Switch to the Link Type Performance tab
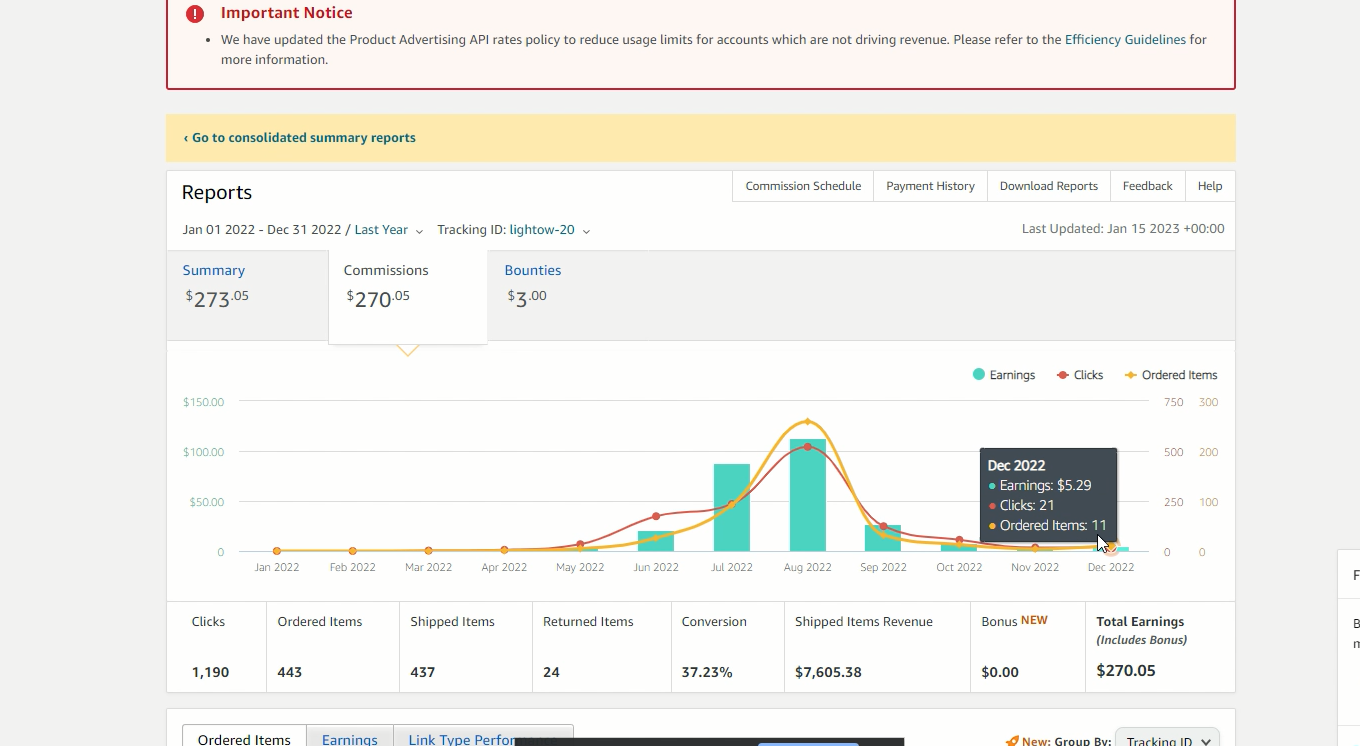The image size is (1360, 746). [484, 739]
